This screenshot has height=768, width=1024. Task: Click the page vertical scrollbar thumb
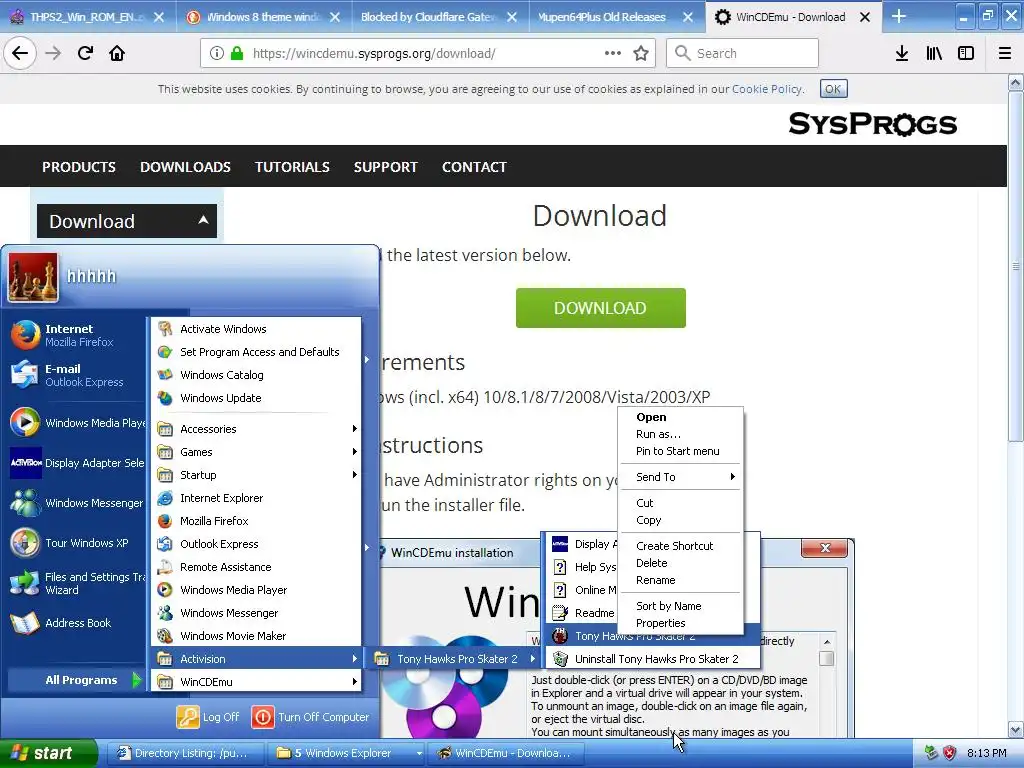pos(1015,266)
